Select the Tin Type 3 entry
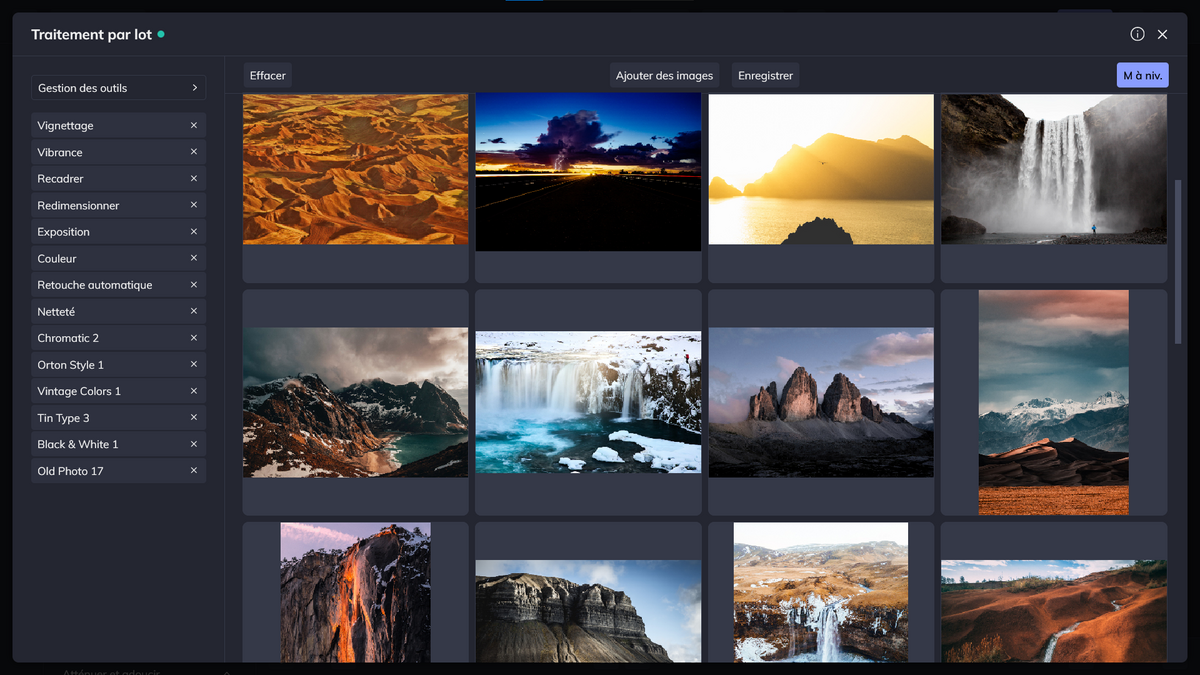 (118, 417)
